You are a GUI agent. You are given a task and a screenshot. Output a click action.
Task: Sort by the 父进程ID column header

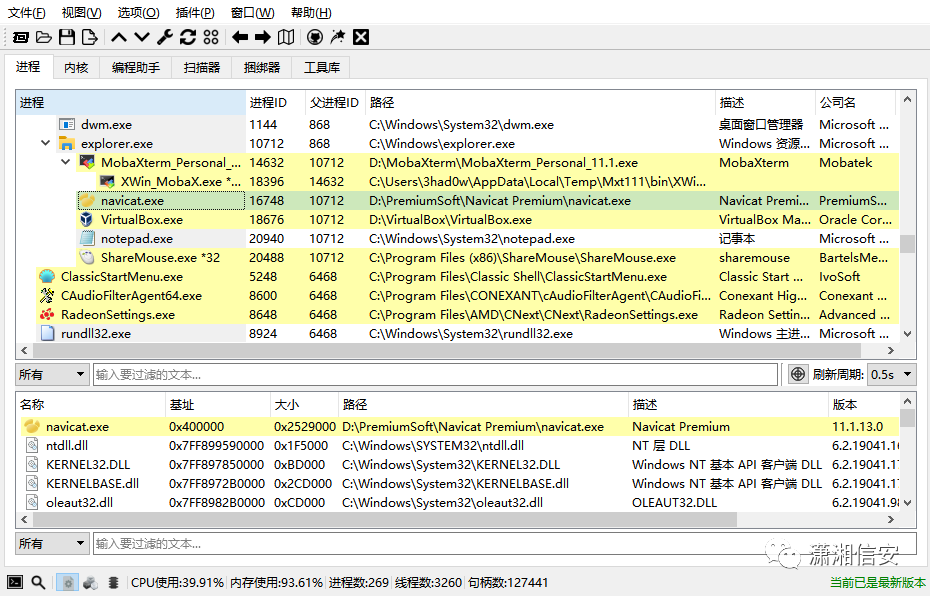335,103
